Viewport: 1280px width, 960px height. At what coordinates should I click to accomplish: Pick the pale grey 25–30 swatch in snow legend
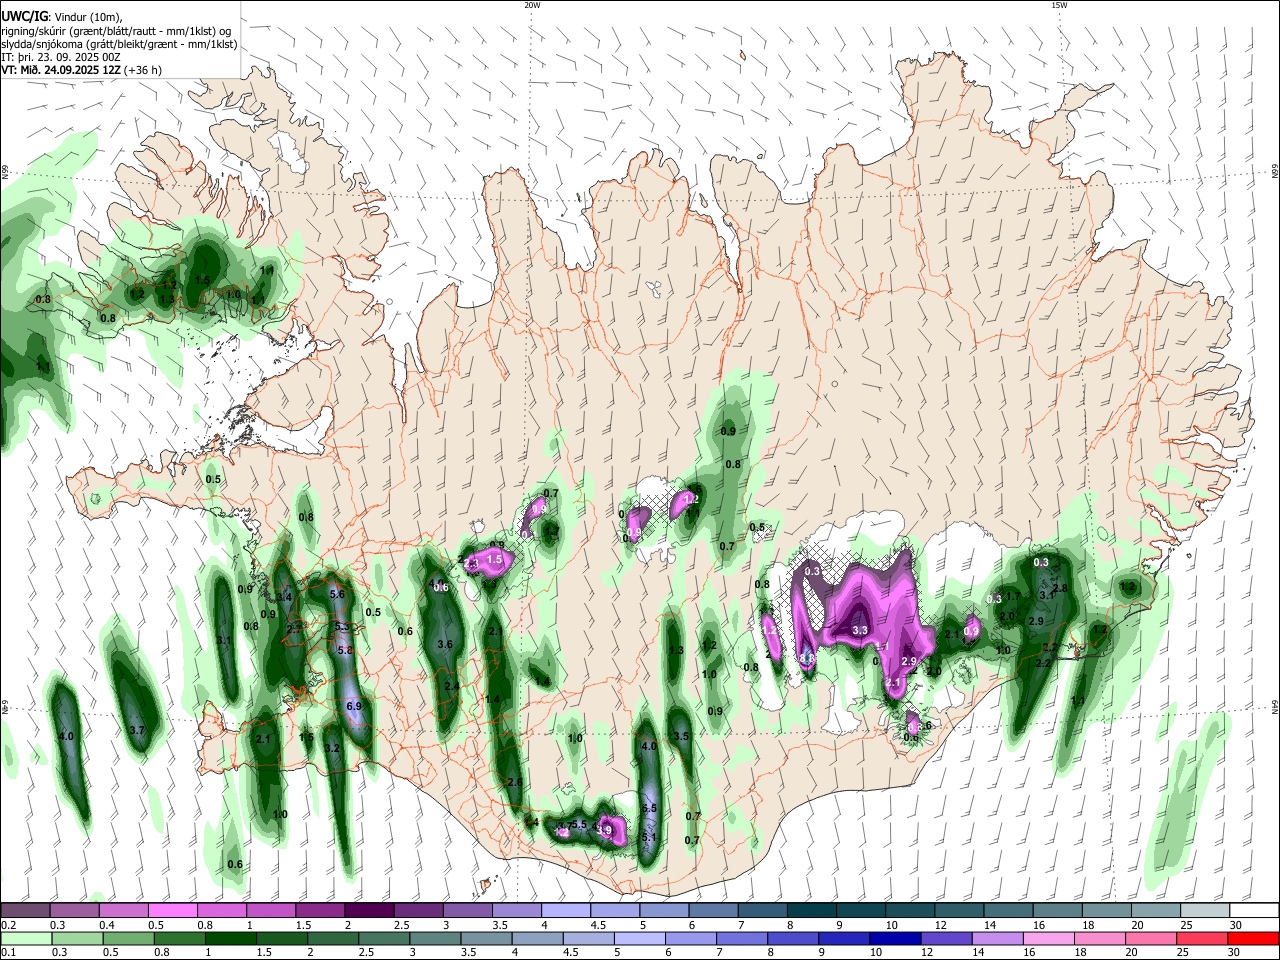(x=1206, y=911)
